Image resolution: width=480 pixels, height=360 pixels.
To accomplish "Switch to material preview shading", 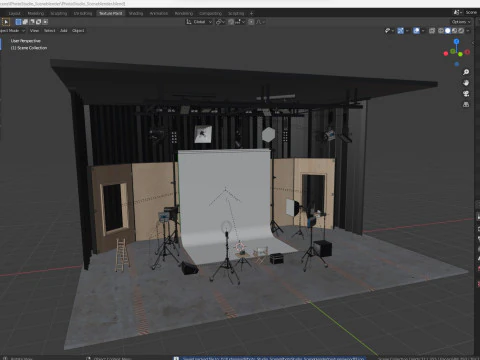I will [454, 31].
